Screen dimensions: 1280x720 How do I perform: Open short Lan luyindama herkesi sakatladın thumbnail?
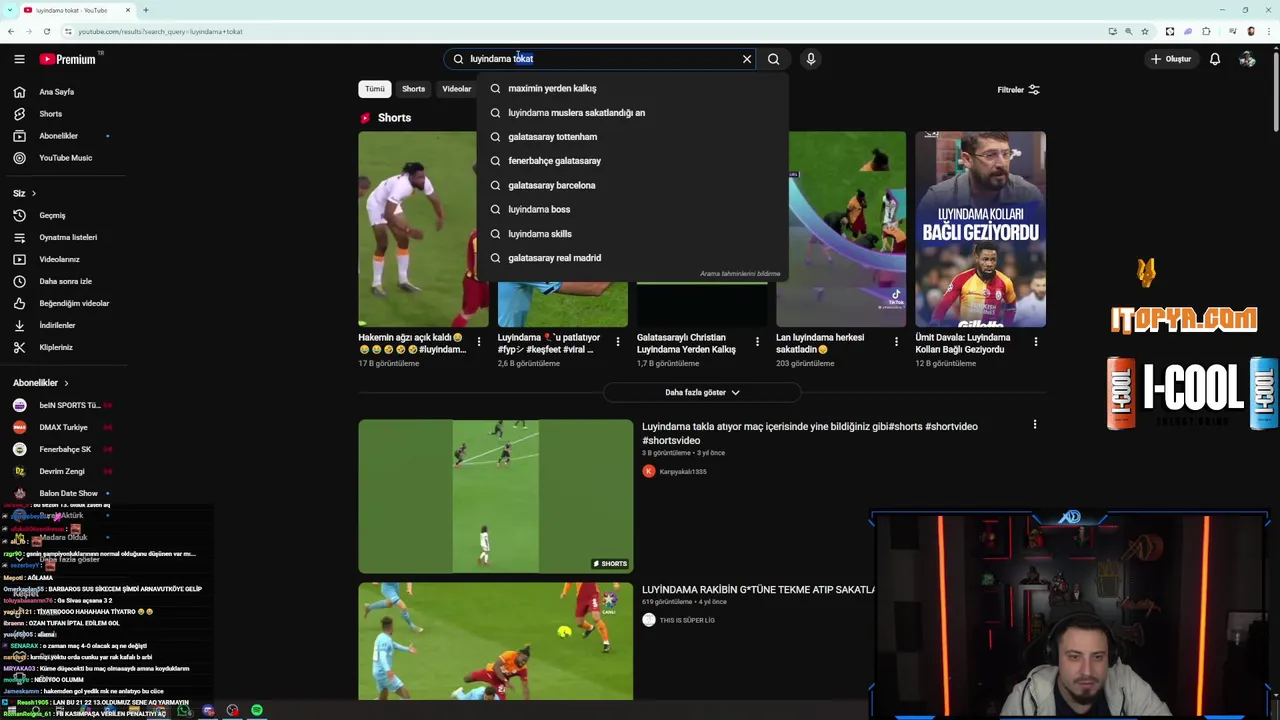click(x=841, y=229)
